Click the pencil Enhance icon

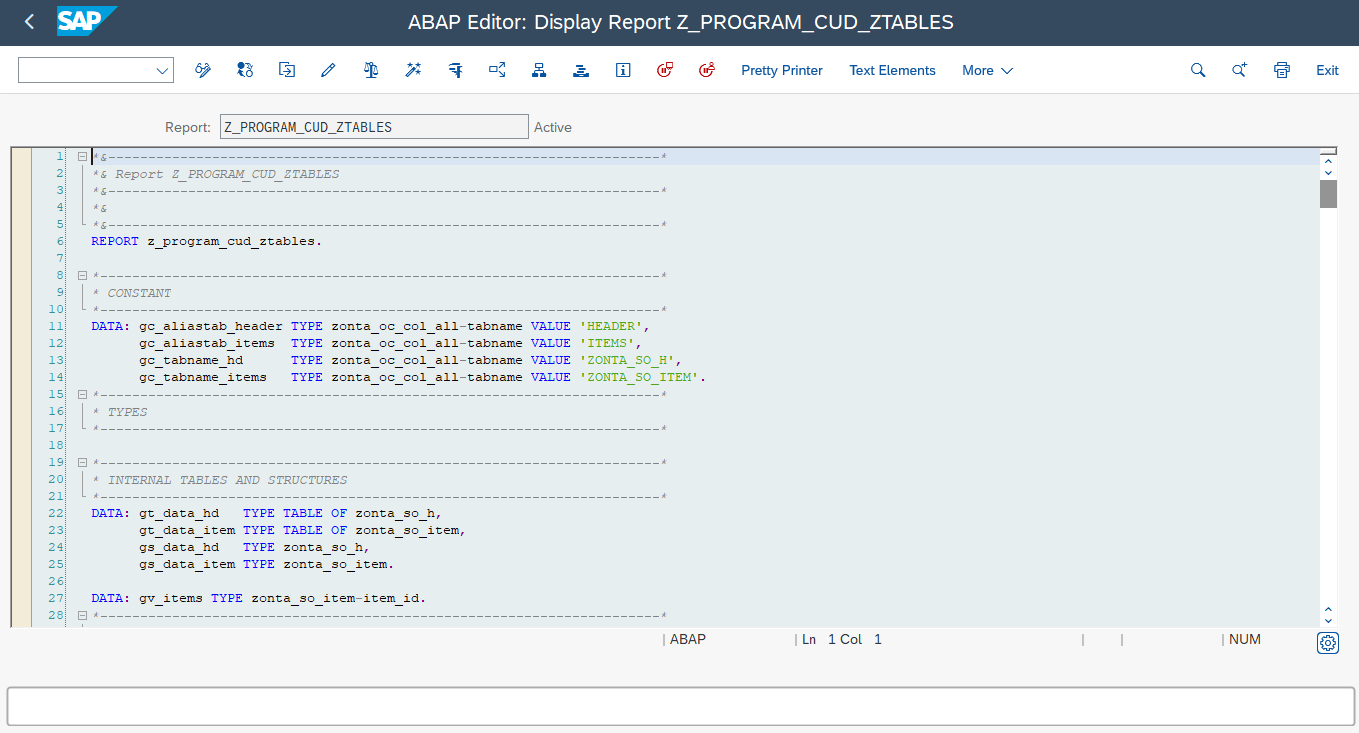pyautogui.click(x=328, y=70)
